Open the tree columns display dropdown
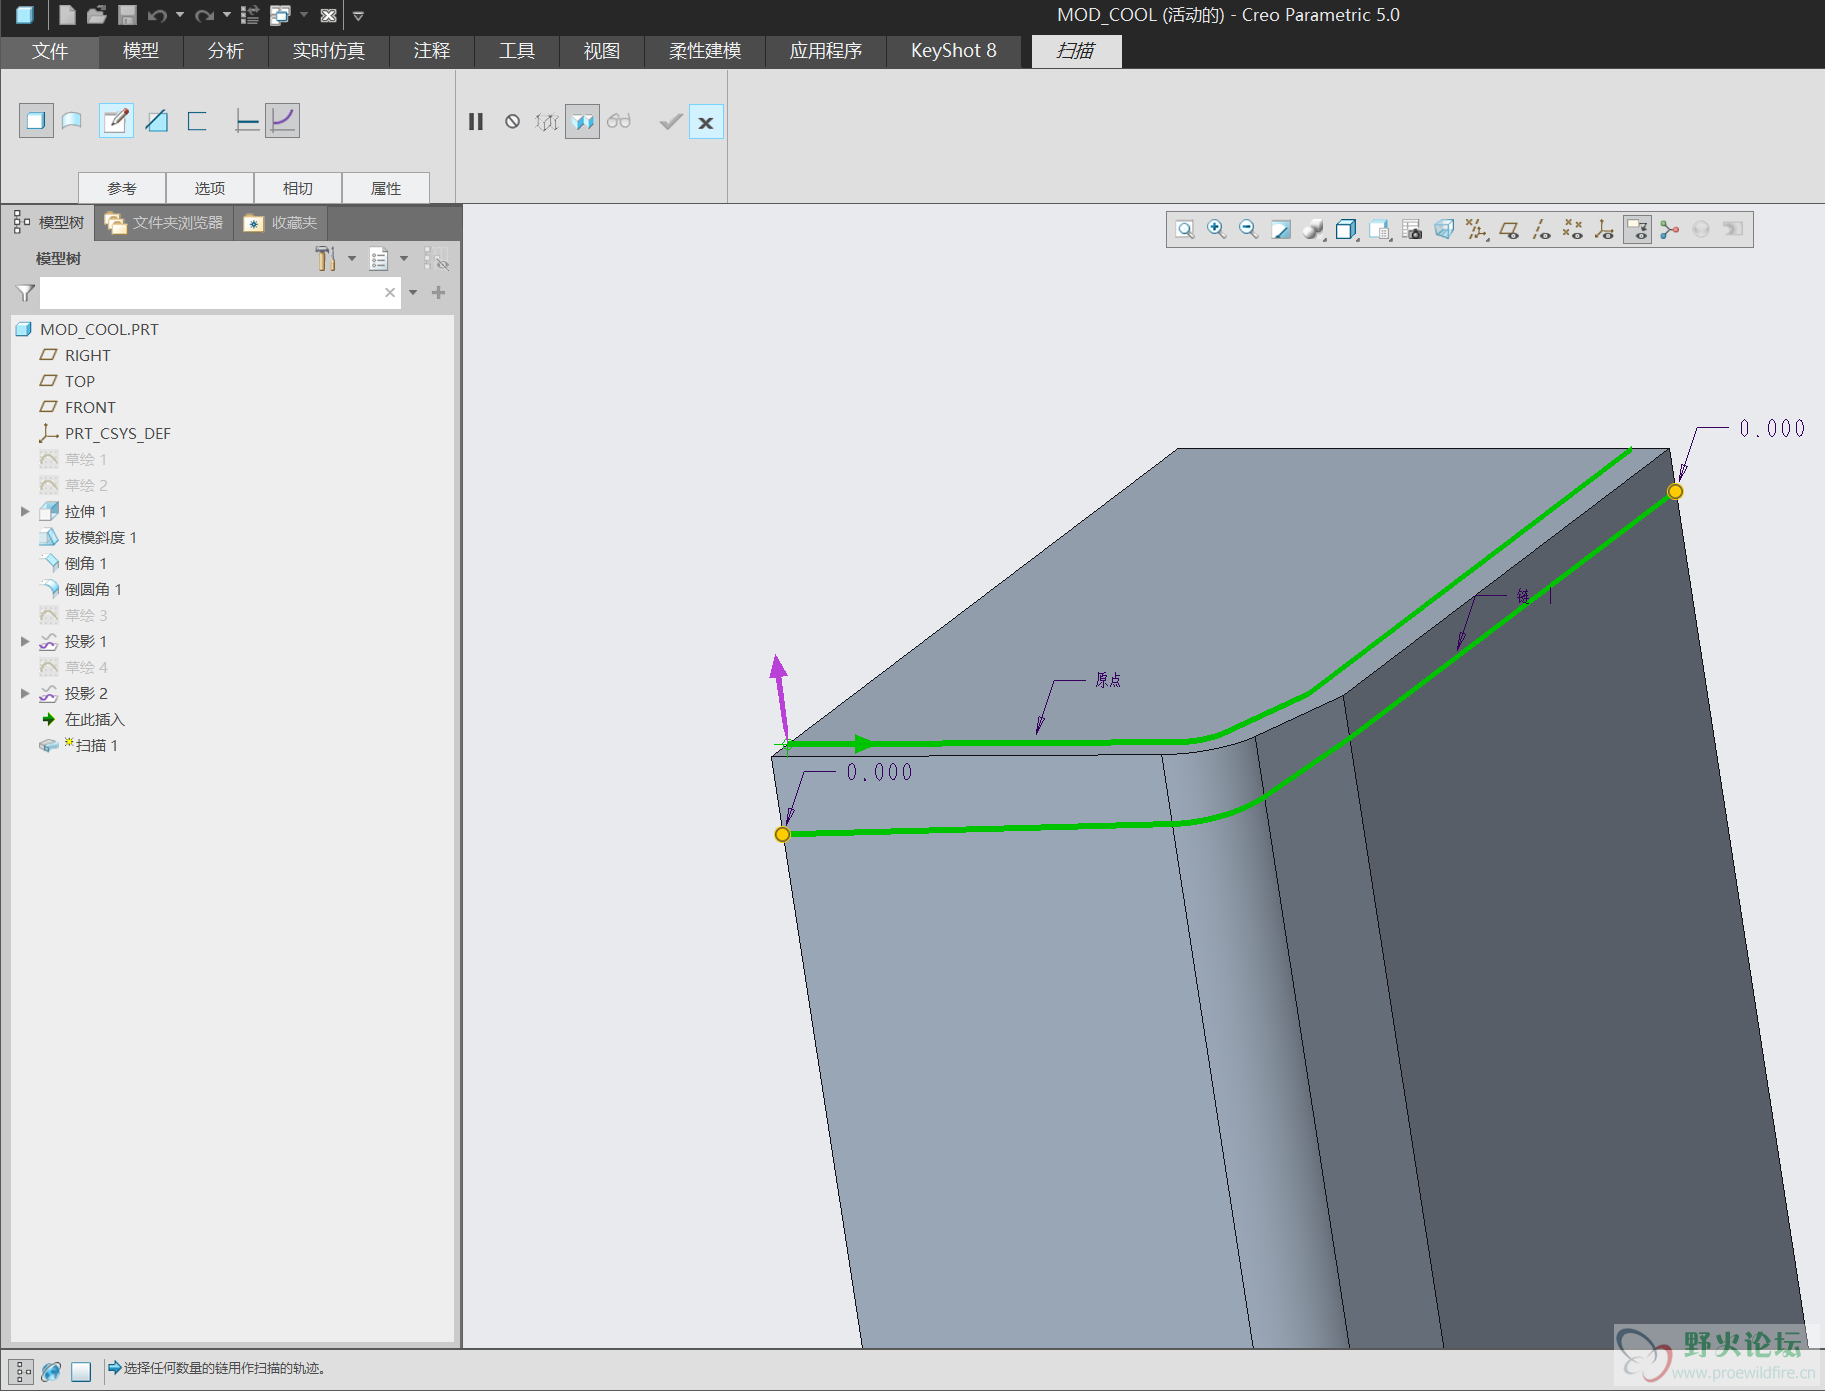The height and width of the screenshot is (1391, 1825). click(x=389, y=259)
